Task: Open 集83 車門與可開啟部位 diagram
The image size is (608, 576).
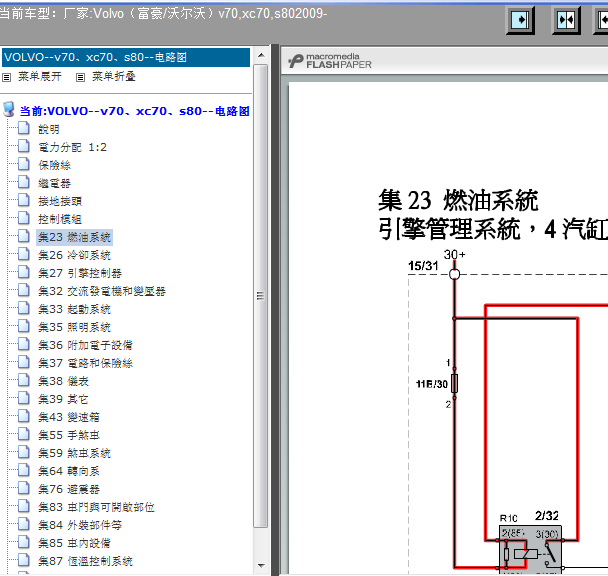Action: coord(96,507)
